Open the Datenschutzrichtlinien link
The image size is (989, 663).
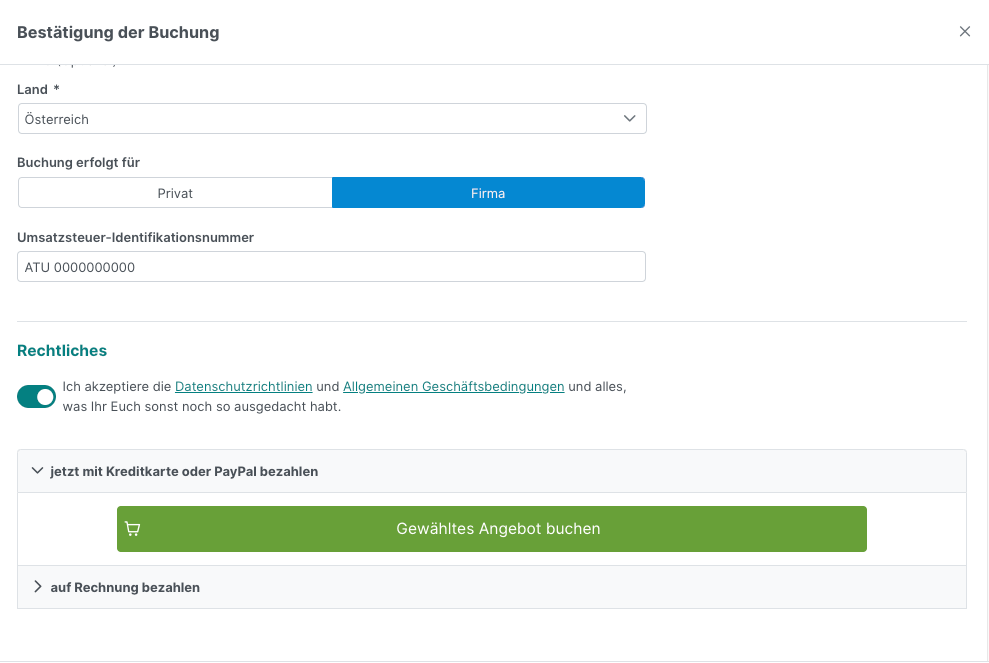click(x=243, y=386)
